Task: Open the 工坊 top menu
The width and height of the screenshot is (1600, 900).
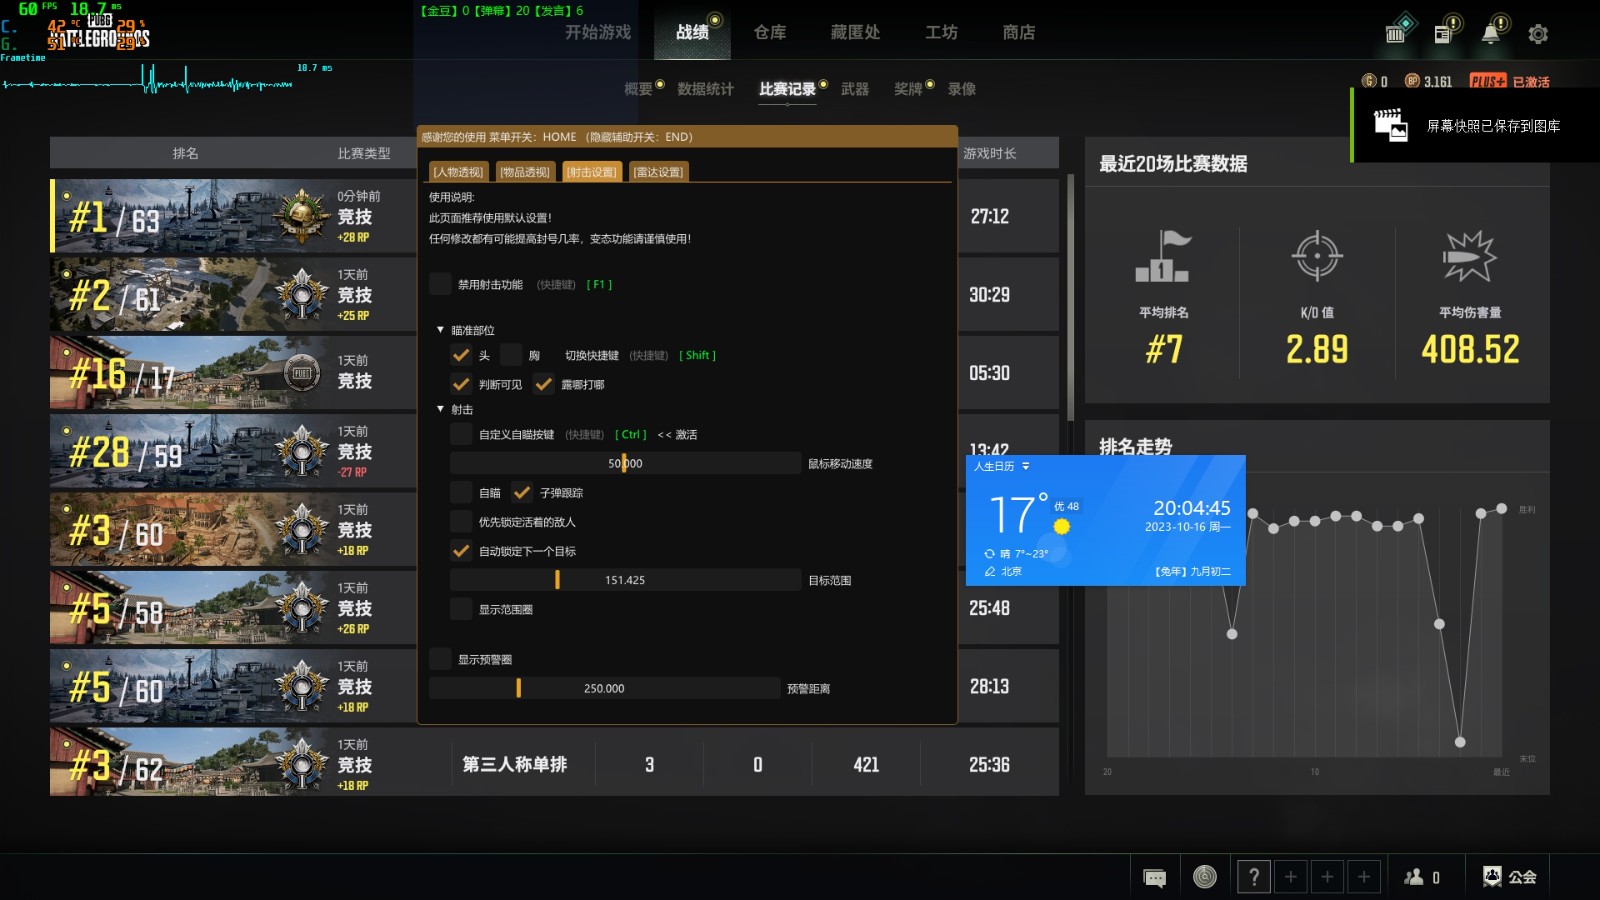Action: click(941, 32)
